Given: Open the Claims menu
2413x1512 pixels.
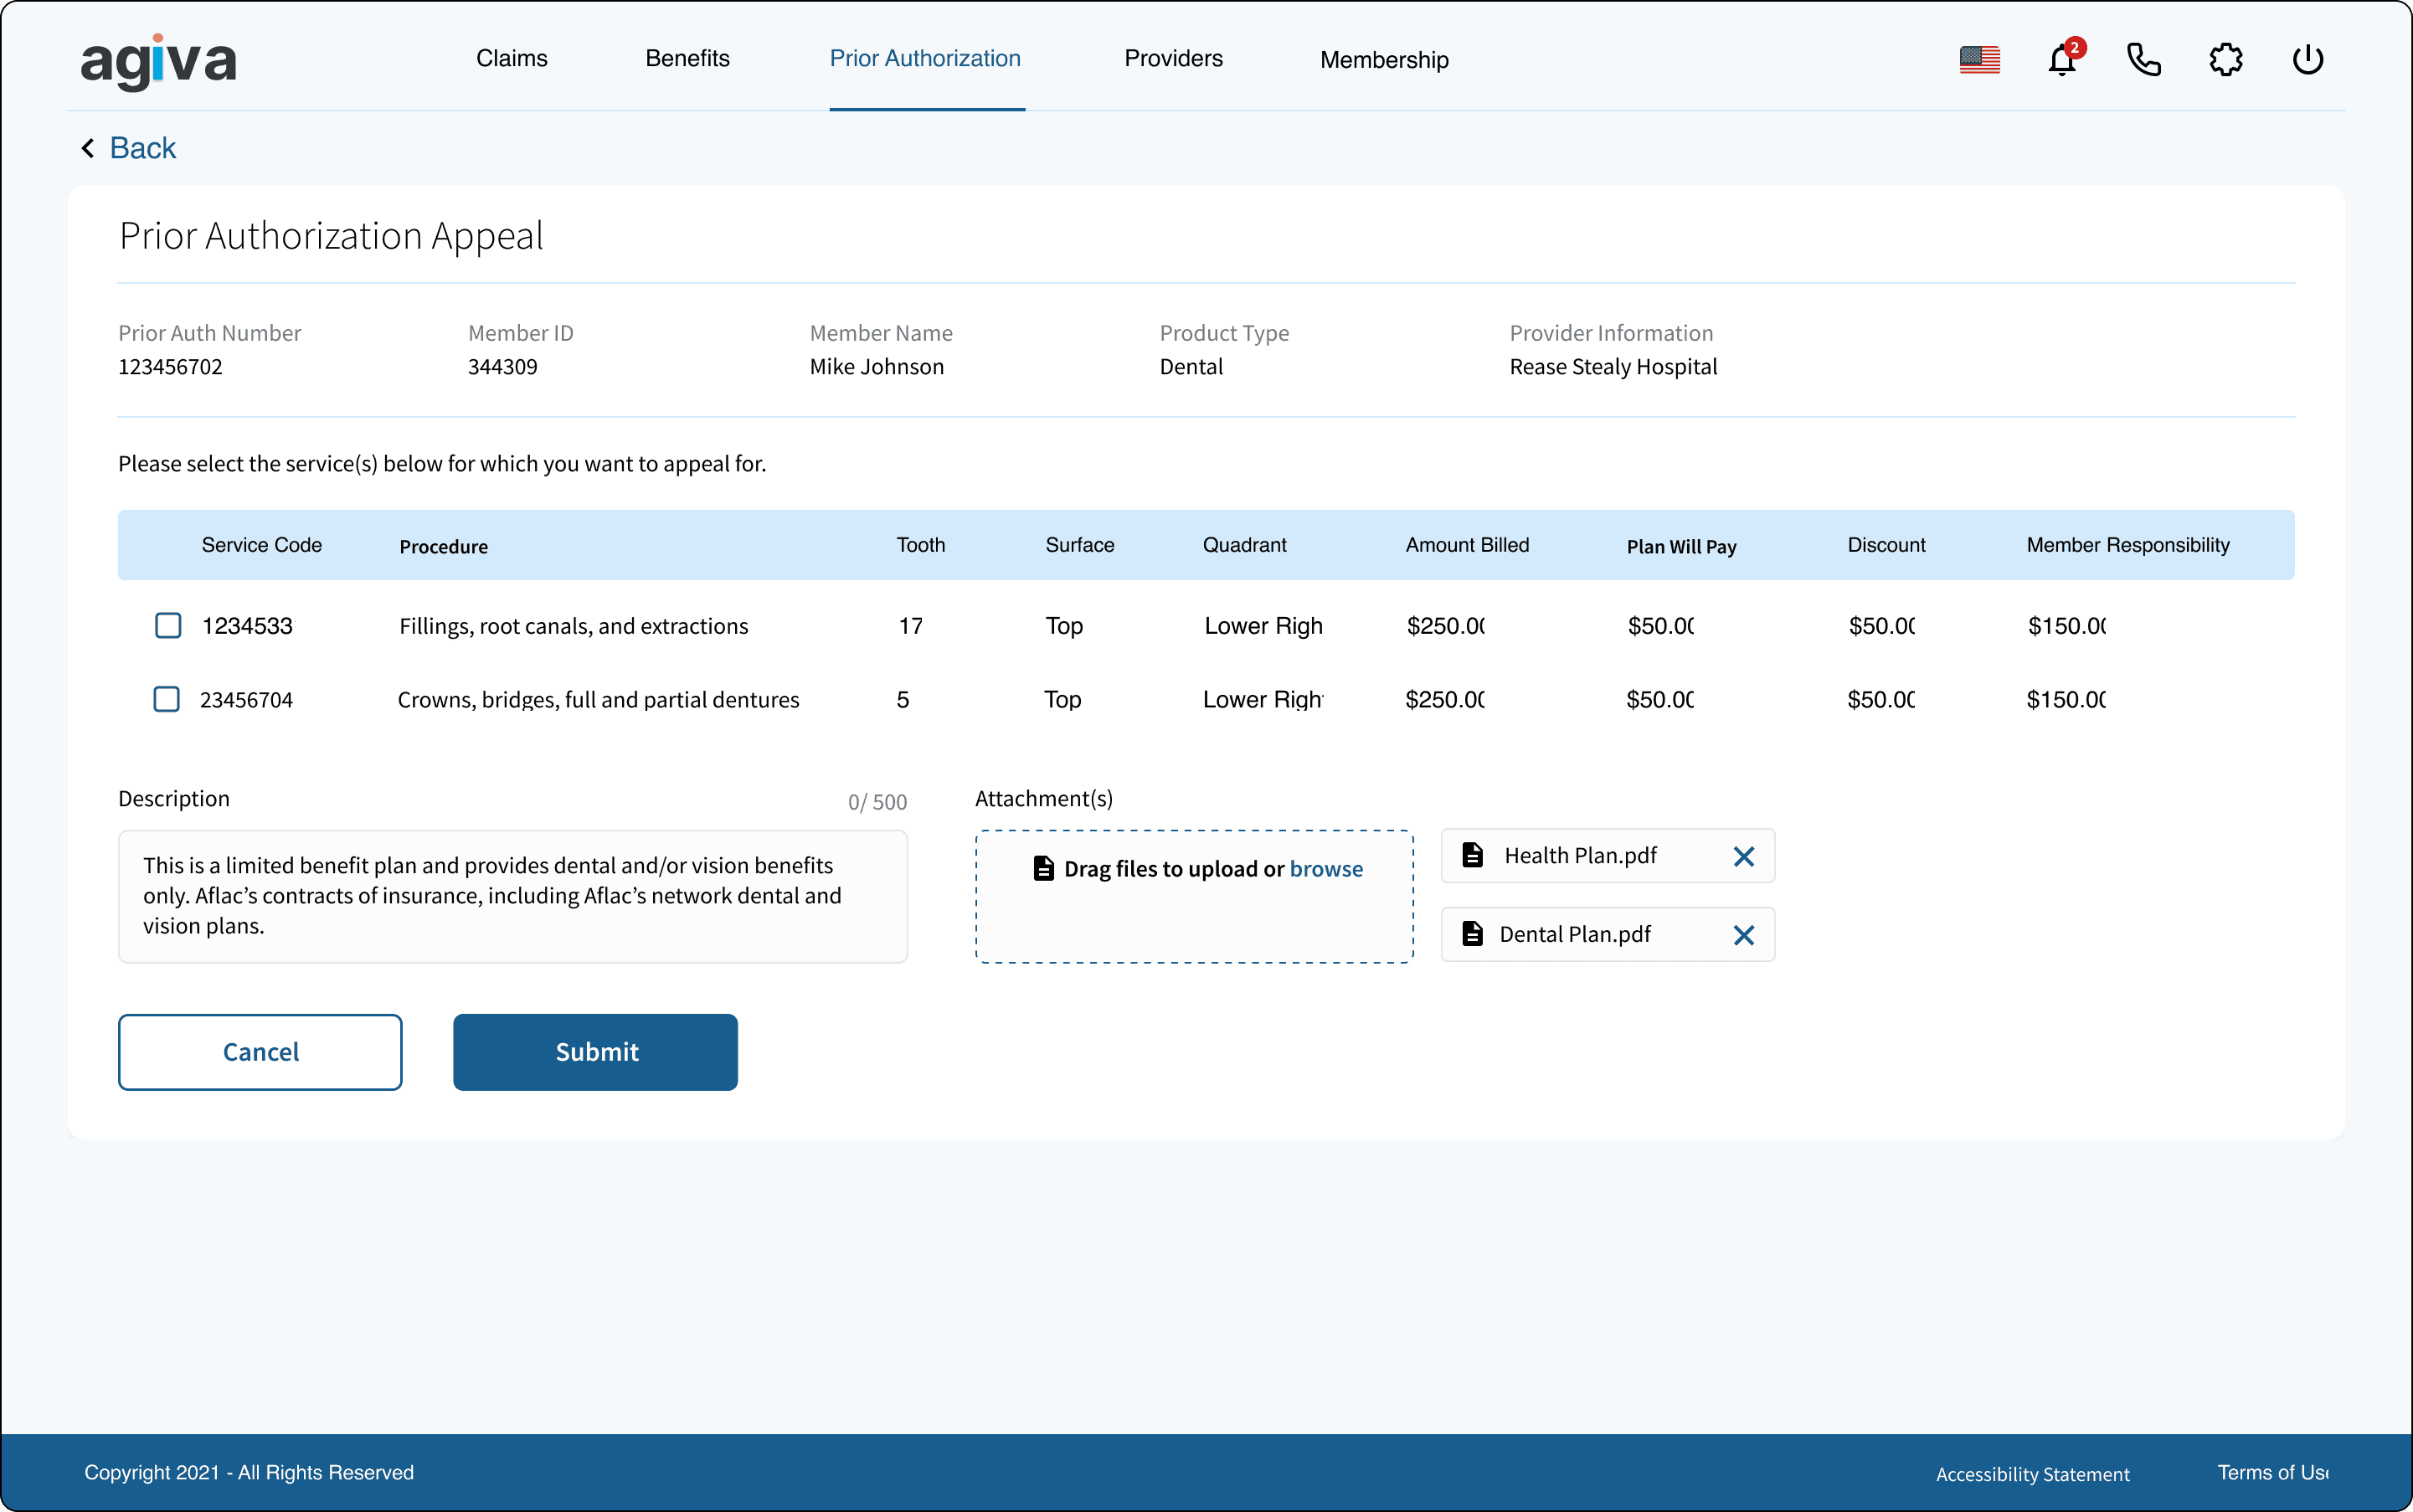Looking at the screenshot, I should tap(511, 59).
